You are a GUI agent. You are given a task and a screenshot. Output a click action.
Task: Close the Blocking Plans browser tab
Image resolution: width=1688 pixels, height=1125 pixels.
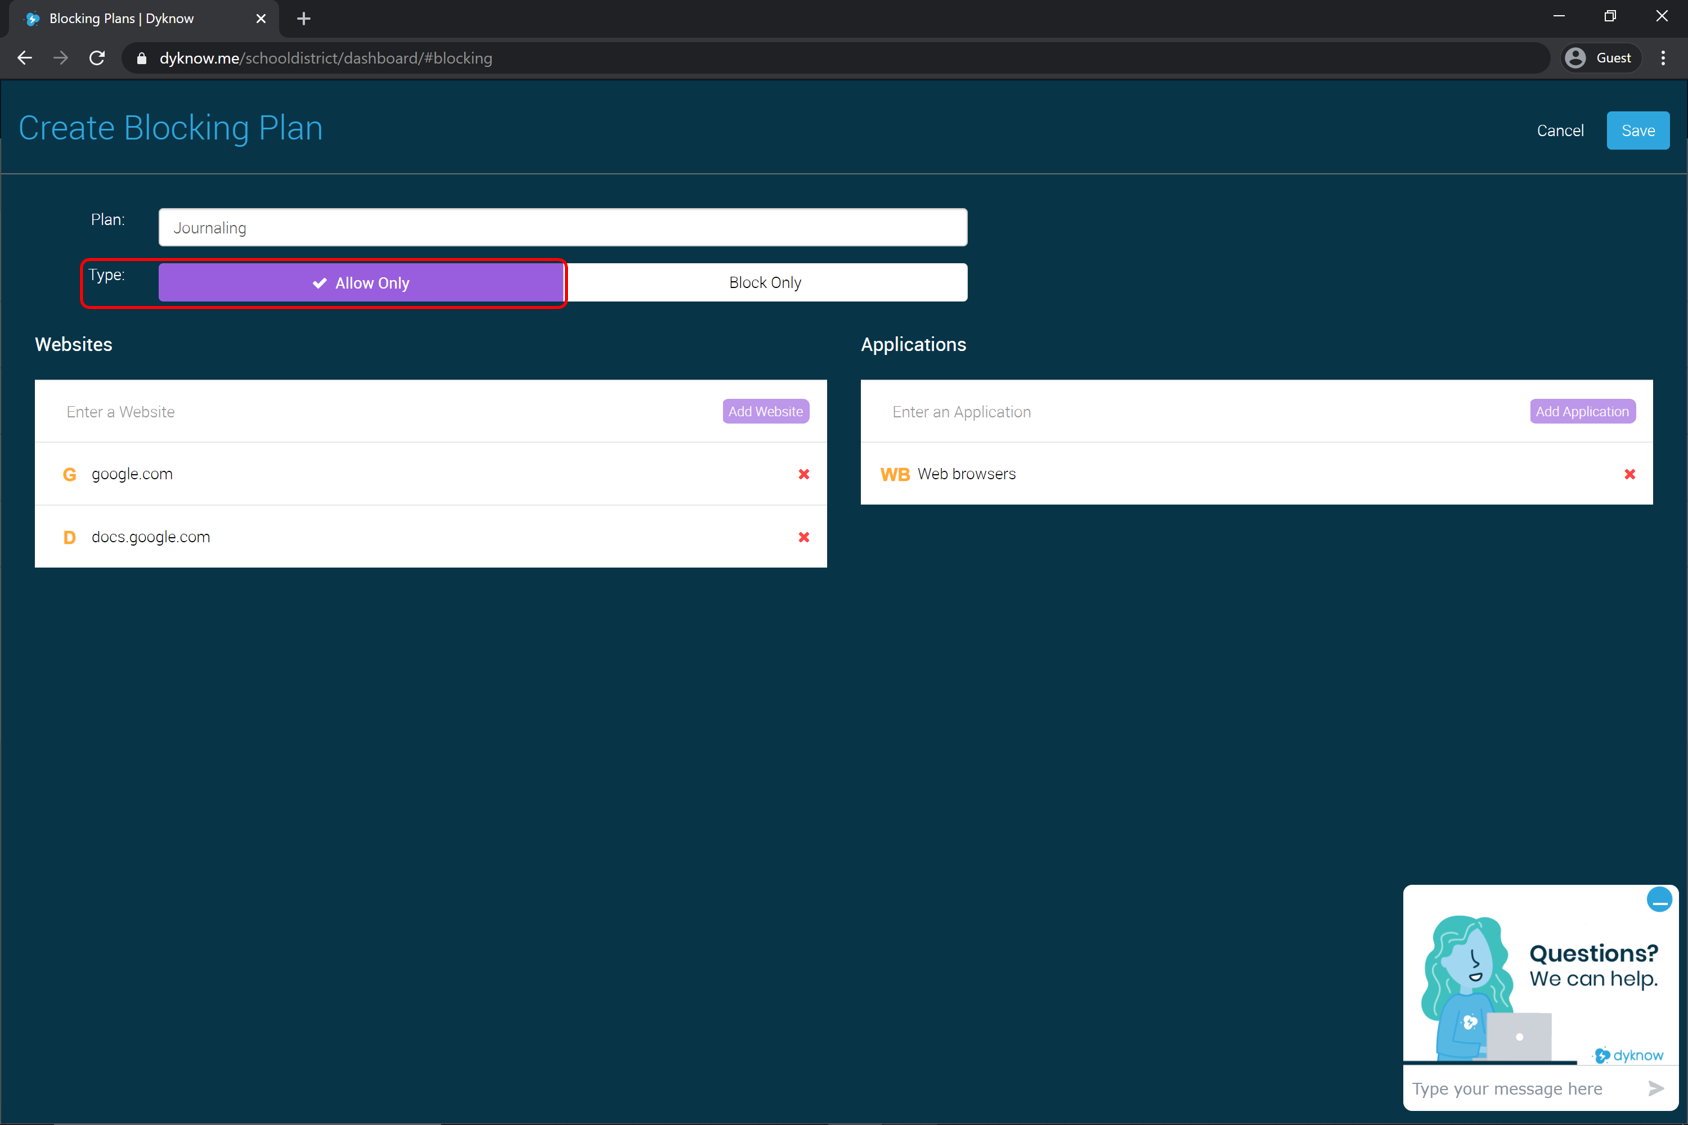260,18
